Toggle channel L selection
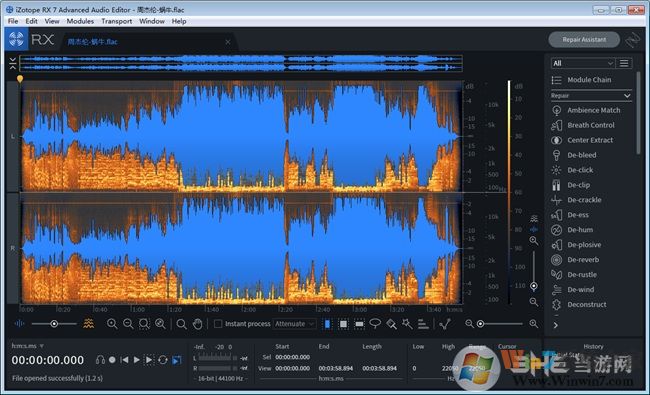This screenshot has height=395, width=650. pos(13,136)
